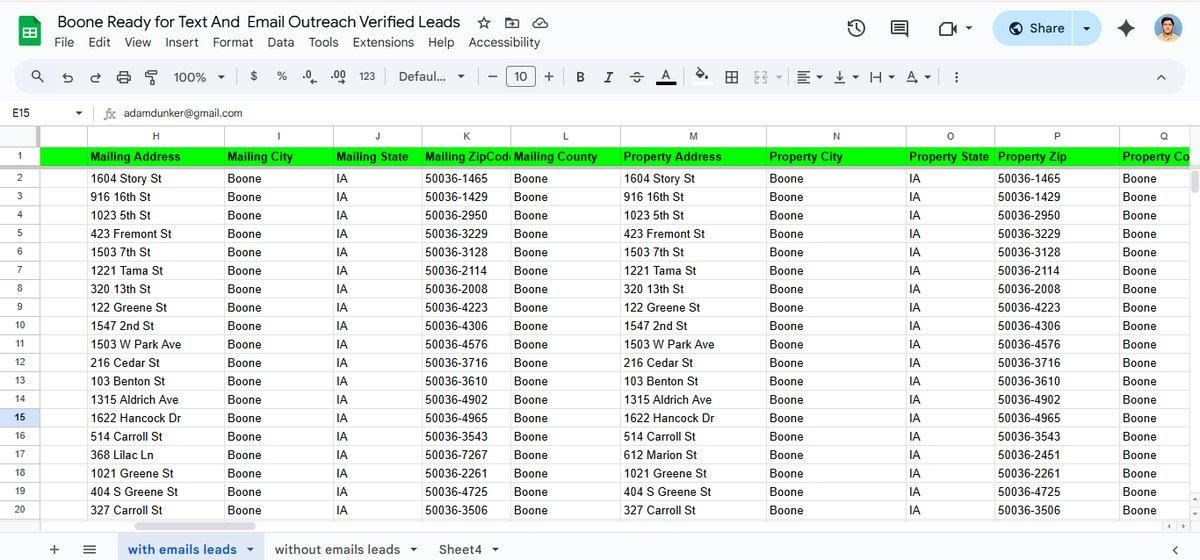Open the fill color picker

[701, 76]
